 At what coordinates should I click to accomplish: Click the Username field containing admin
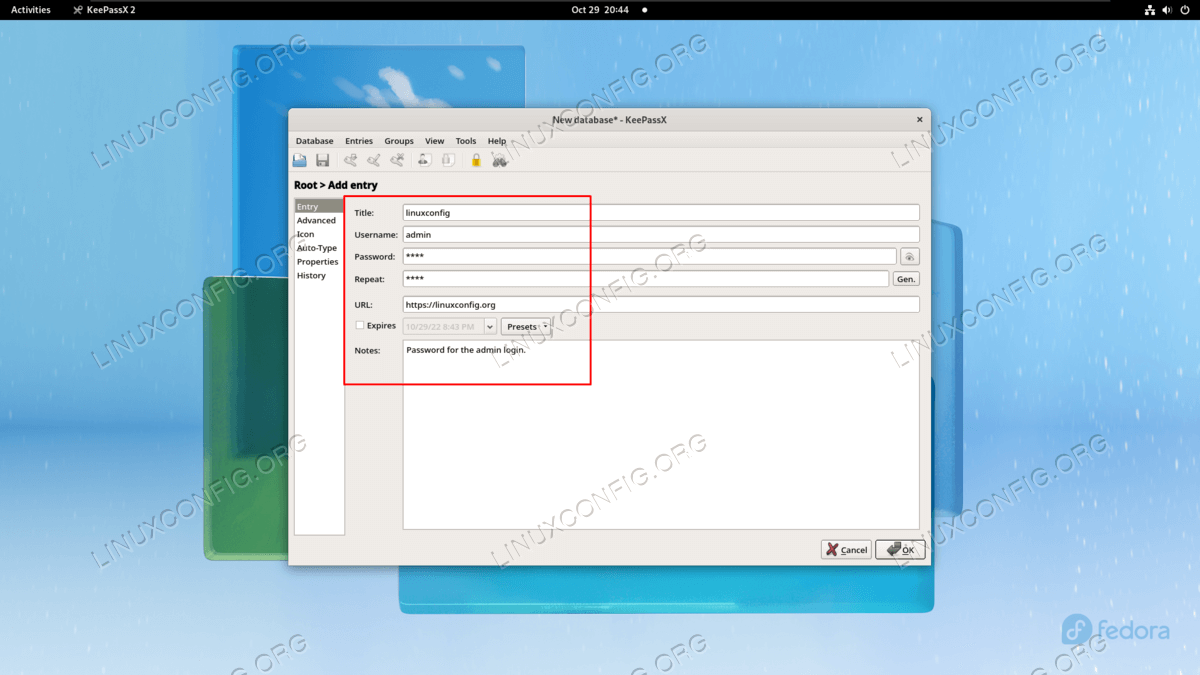661,235
